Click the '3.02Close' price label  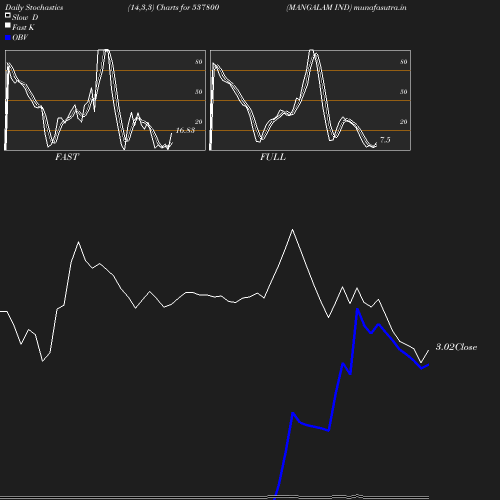coord(456,347)
